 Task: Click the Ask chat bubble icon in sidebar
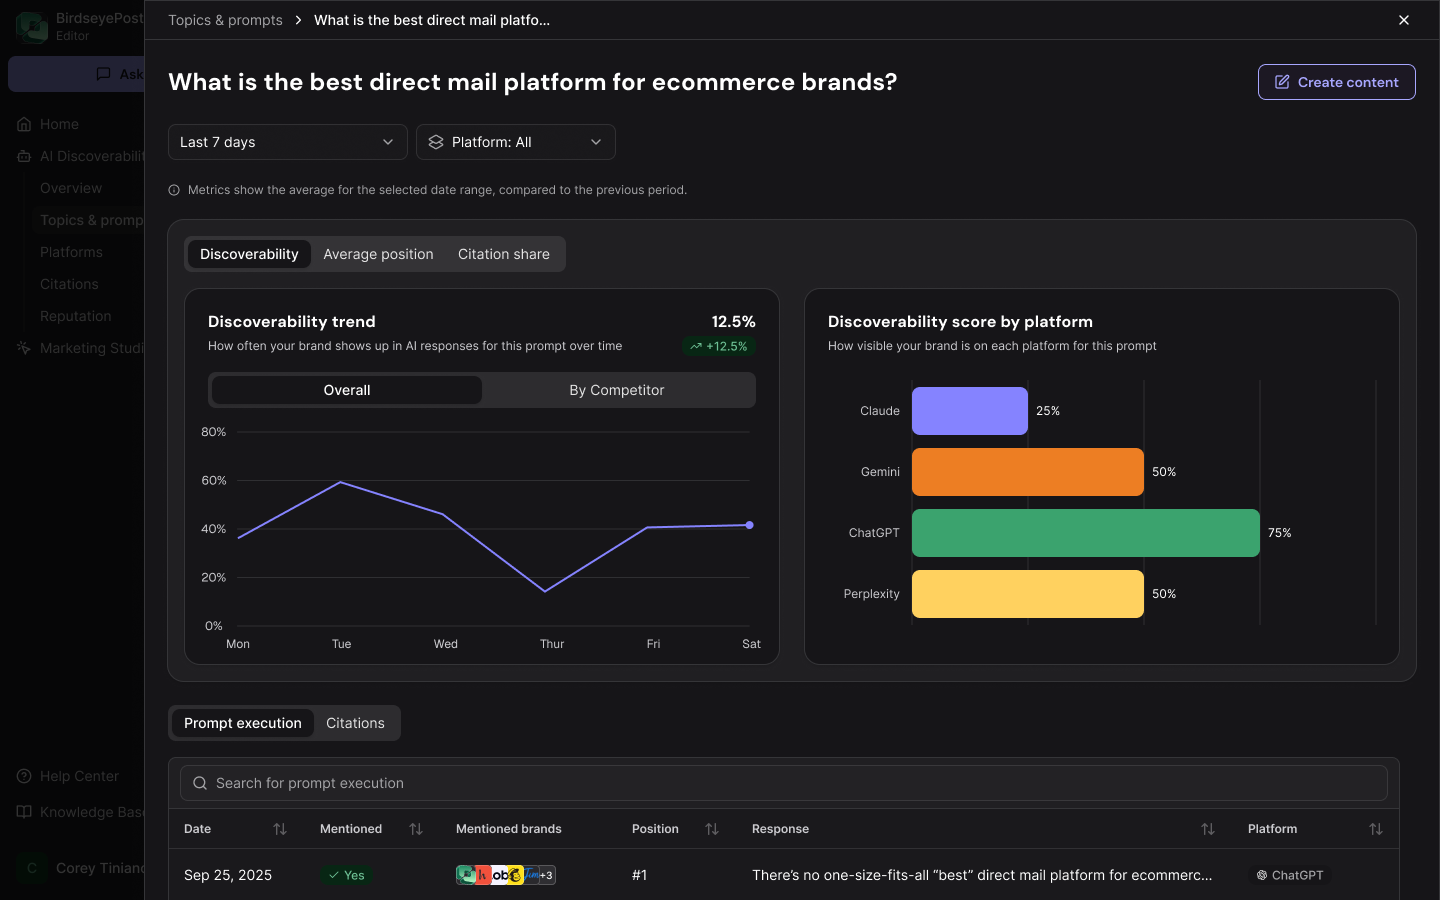[103, 74]
